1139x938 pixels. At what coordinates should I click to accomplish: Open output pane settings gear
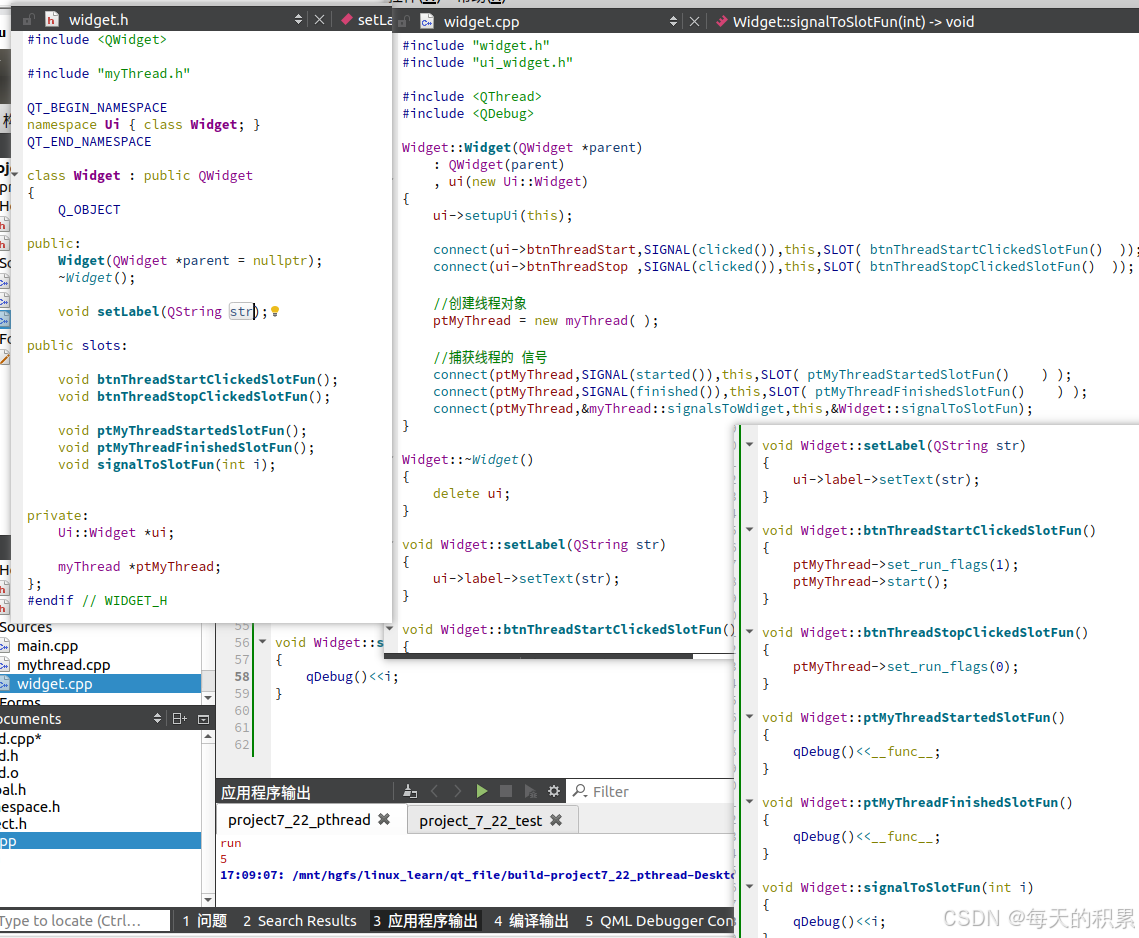(553, 791)
